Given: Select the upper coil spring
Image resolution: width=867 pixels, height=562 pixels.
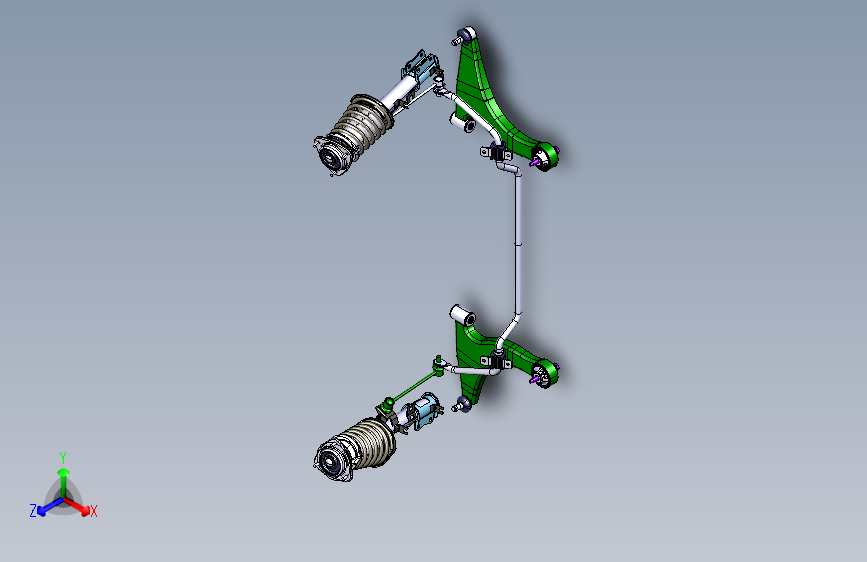Looking at the screenshot, I should [361, 123].
